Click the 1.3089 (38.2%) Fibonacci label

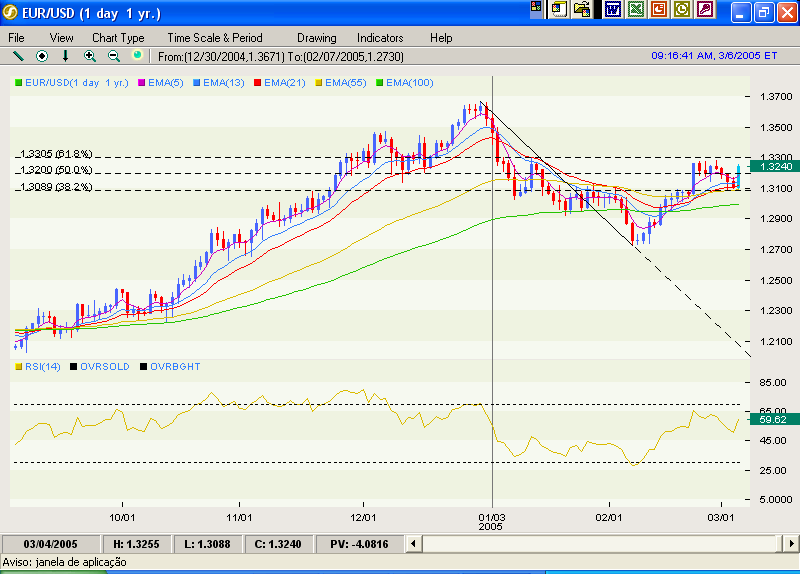pyautogui.click(x=56, y=187)
